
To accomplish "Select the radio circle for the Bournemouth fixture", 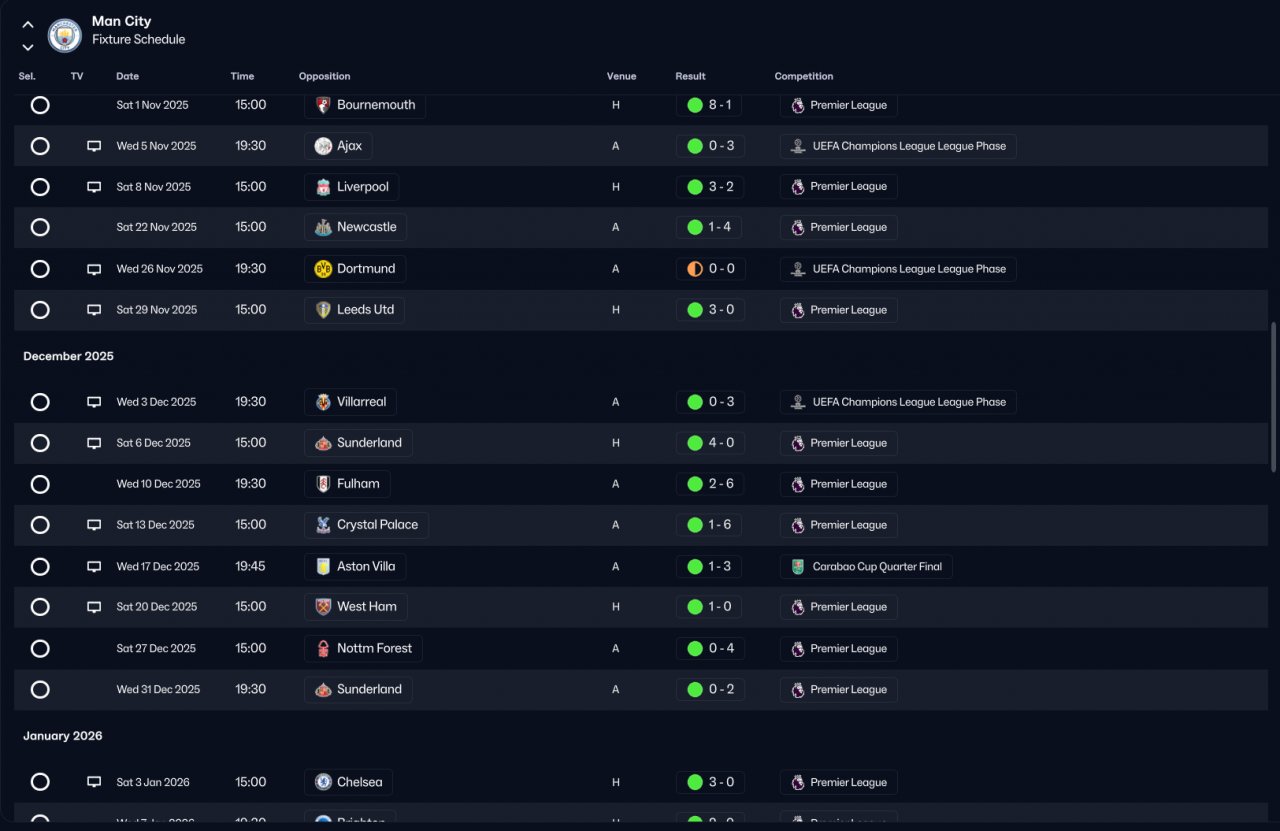I will 40,105.
